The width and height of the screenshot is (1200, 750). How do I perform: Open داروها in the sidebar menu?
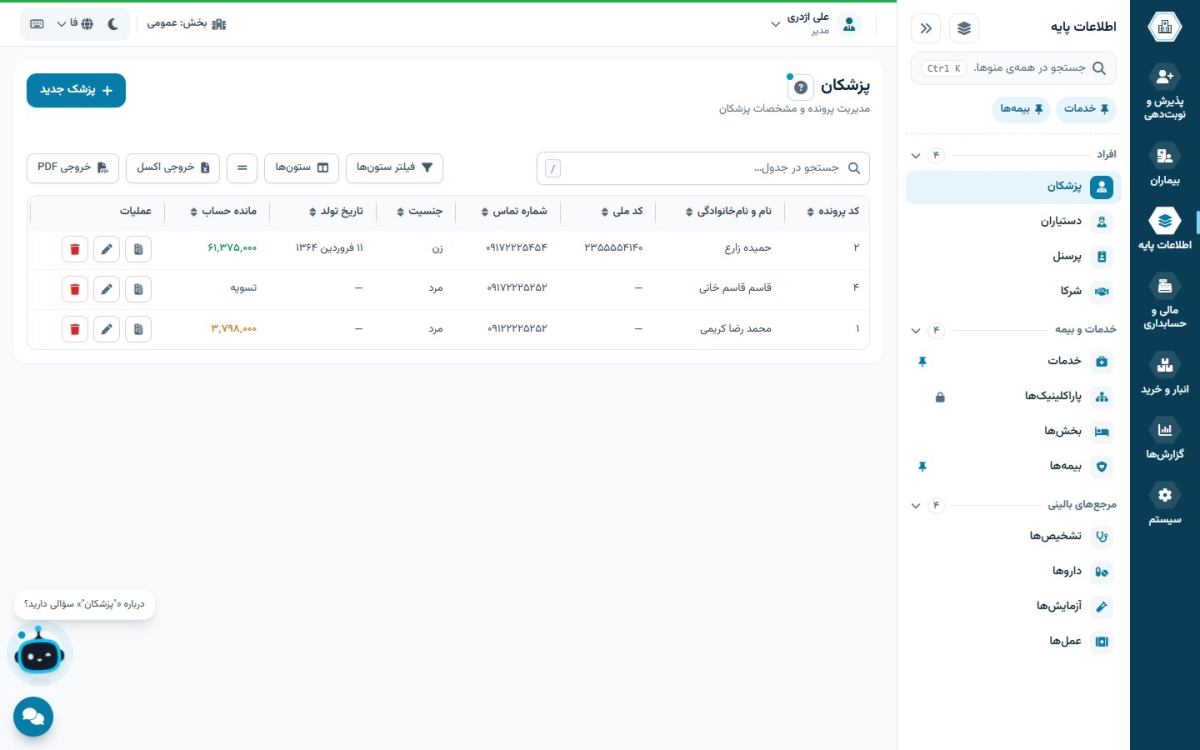[1014, 571]
